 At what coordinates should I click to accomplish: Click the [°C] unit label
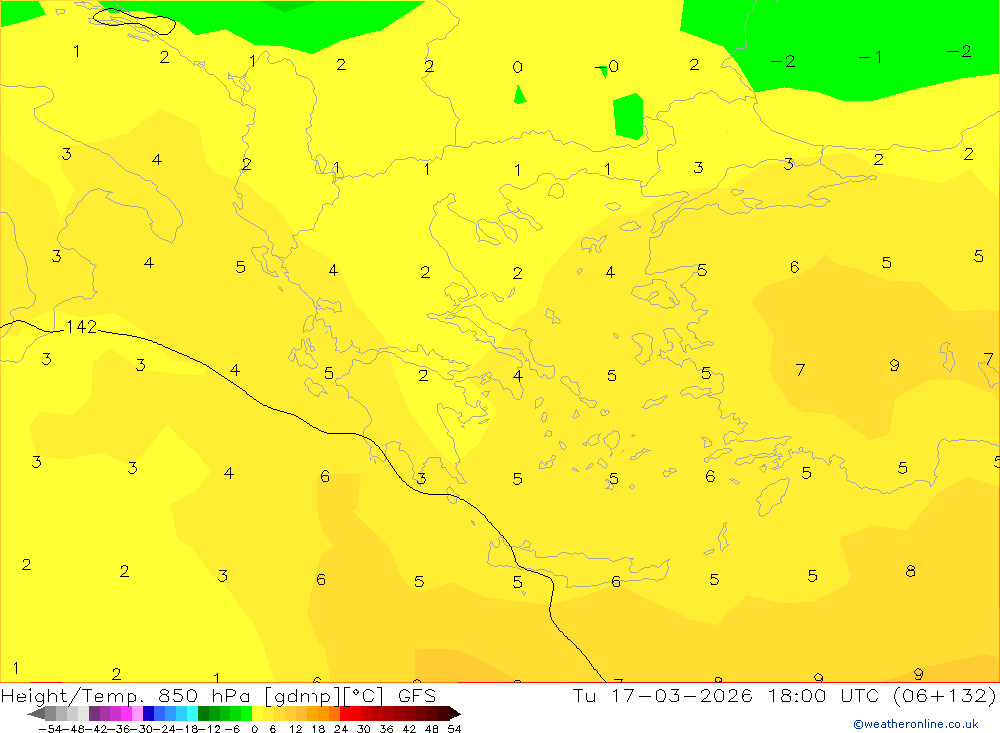coord(363,695)
